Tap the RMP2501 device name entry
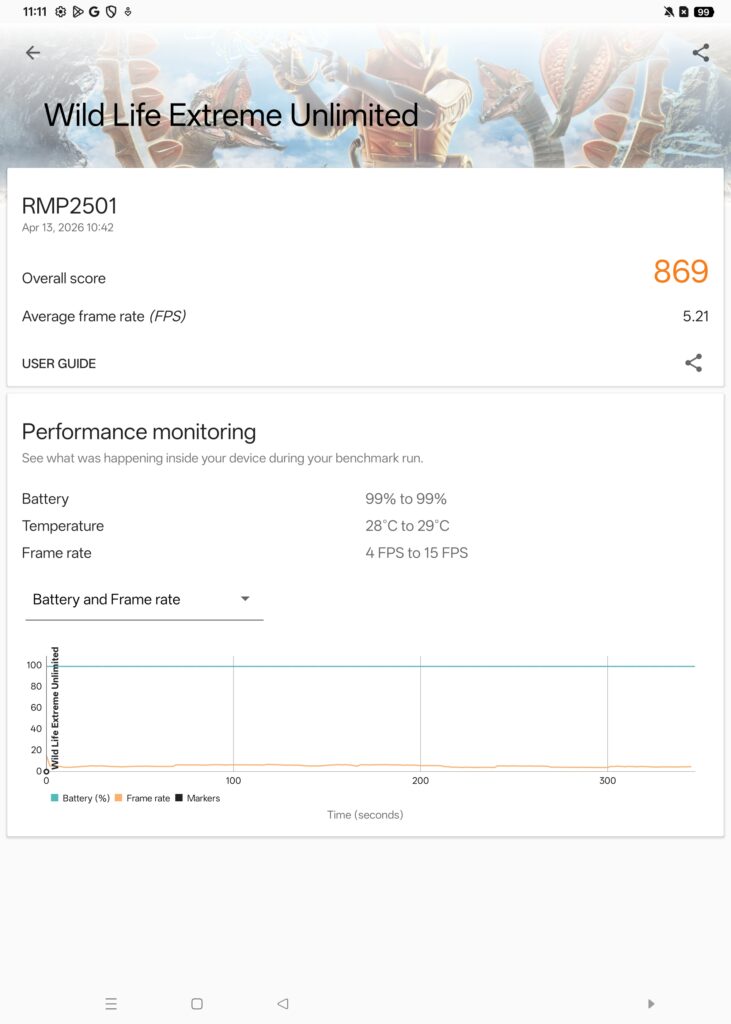 tap(69, 206)
